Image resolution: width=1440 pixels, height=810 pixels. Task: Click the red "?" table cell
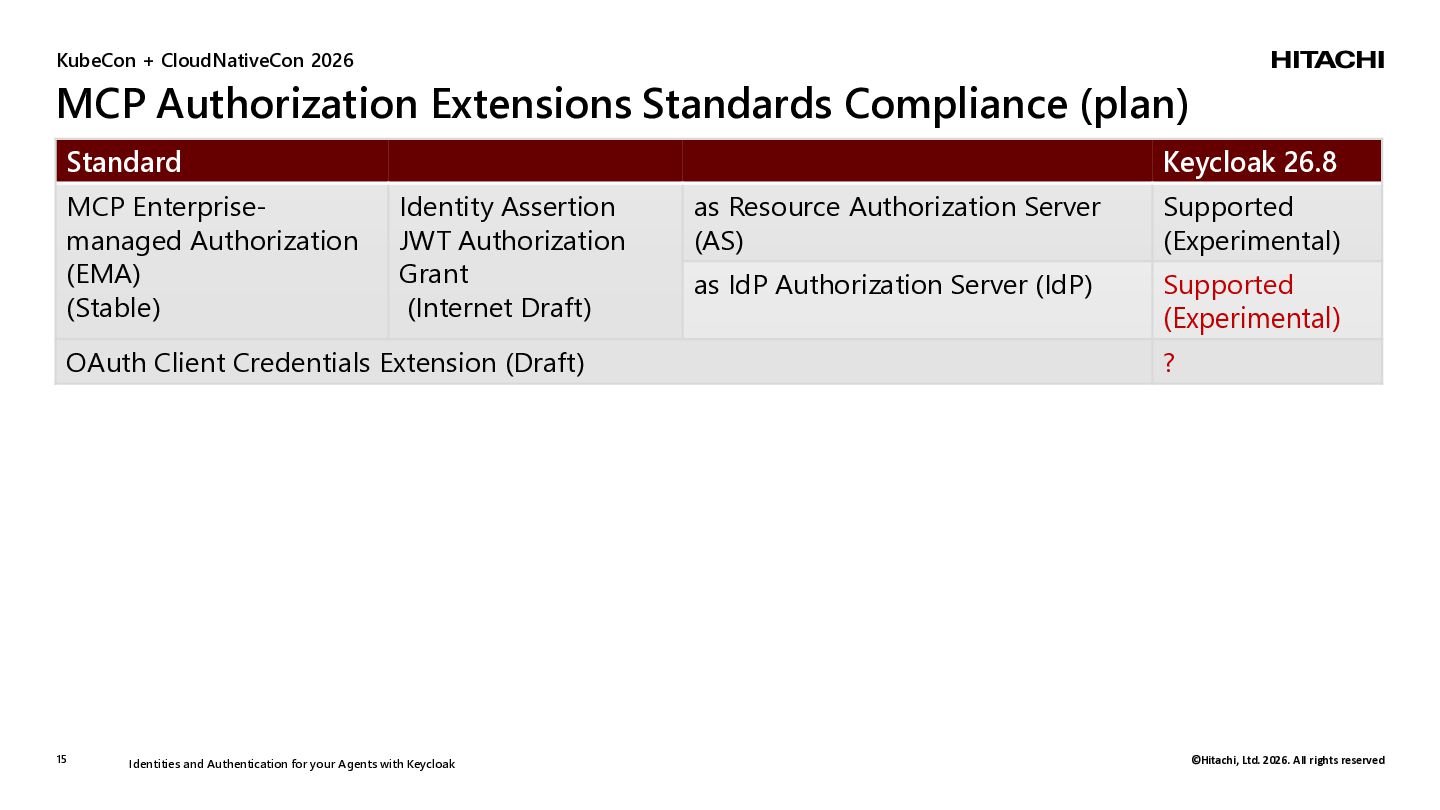tap(1267, 362)
